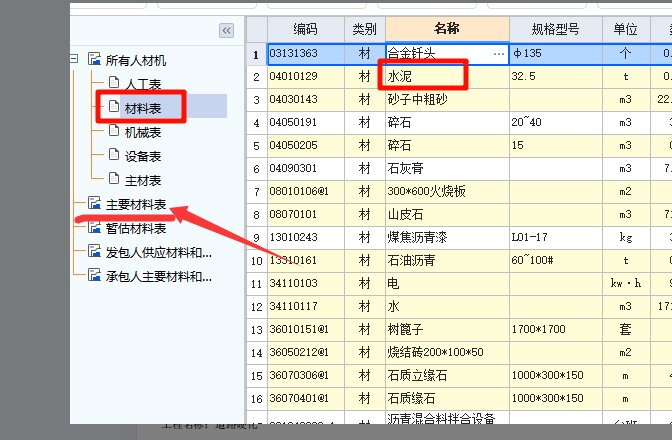
Task: Click the page icon beside 机械表
Action: [x=114, y=130]
